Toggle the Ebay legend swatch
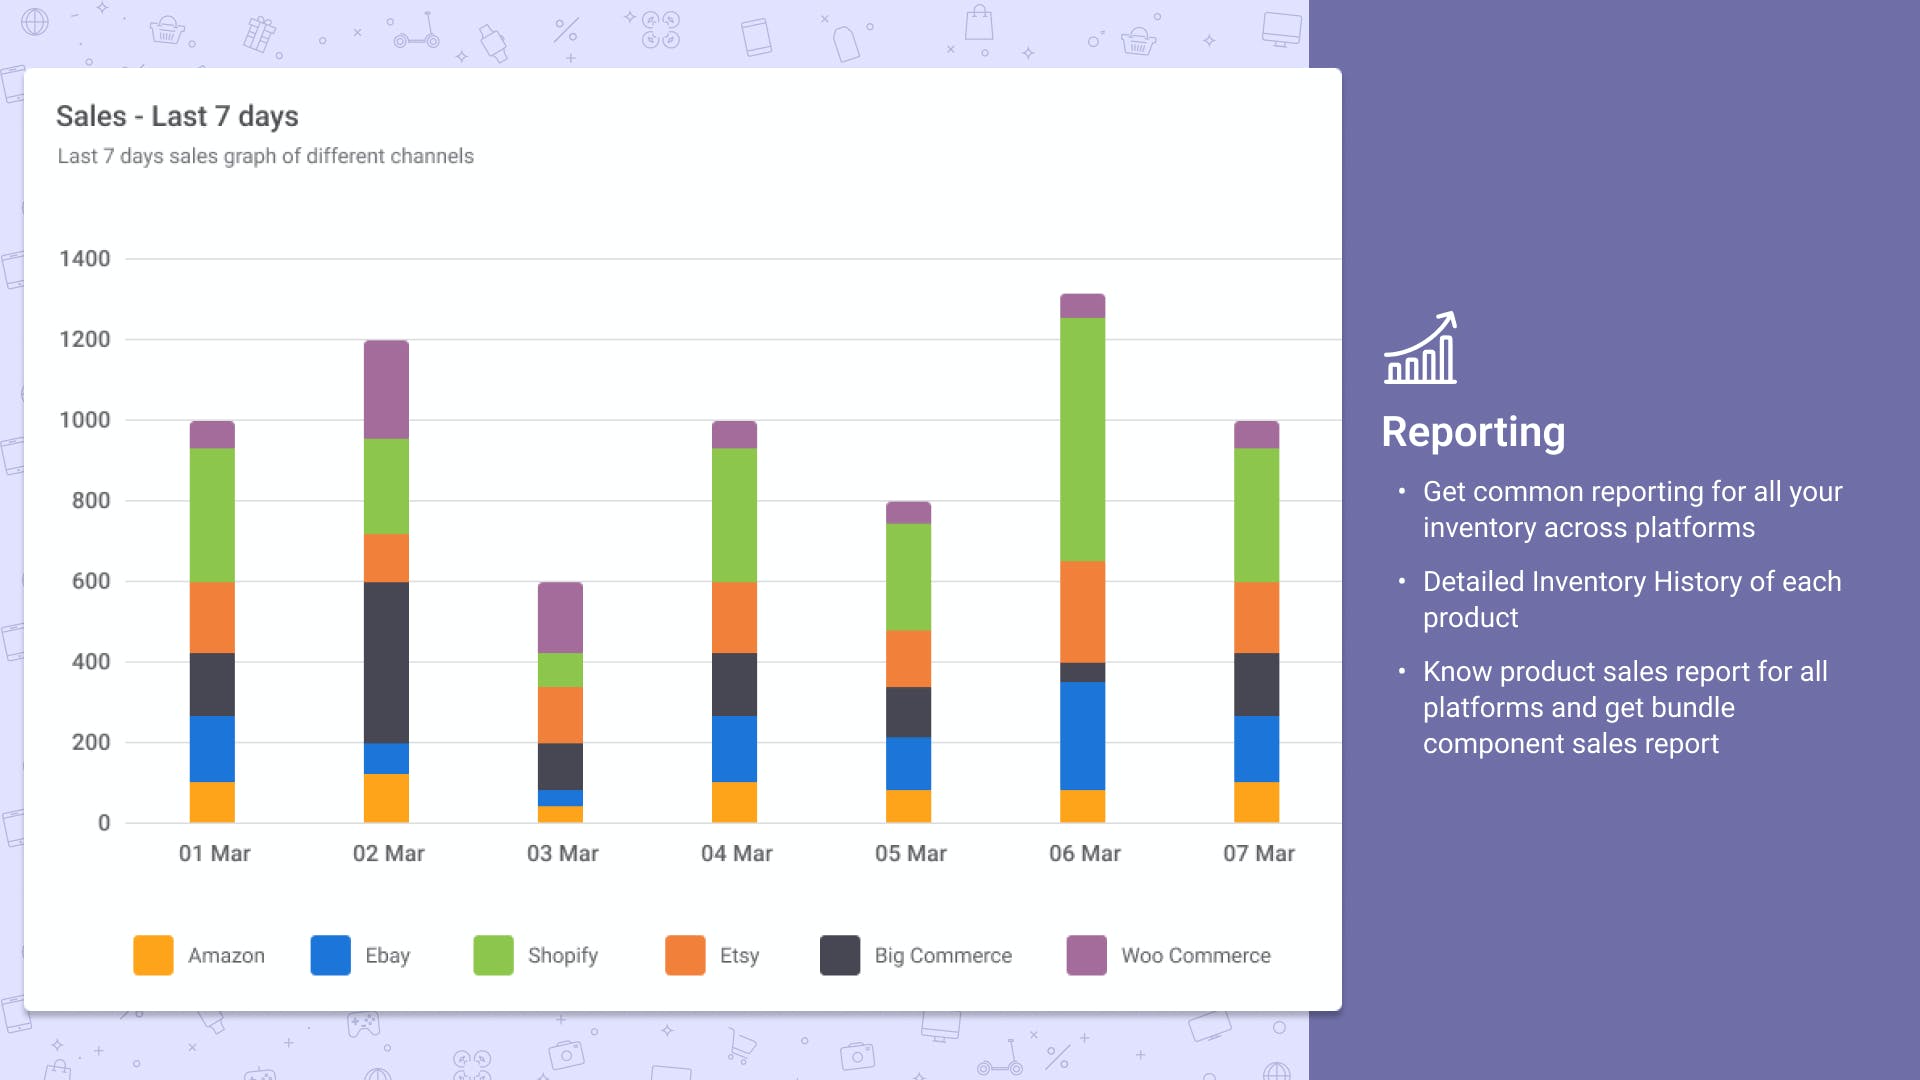Viewport: 1920px width, 1080px height. [330, 955]
